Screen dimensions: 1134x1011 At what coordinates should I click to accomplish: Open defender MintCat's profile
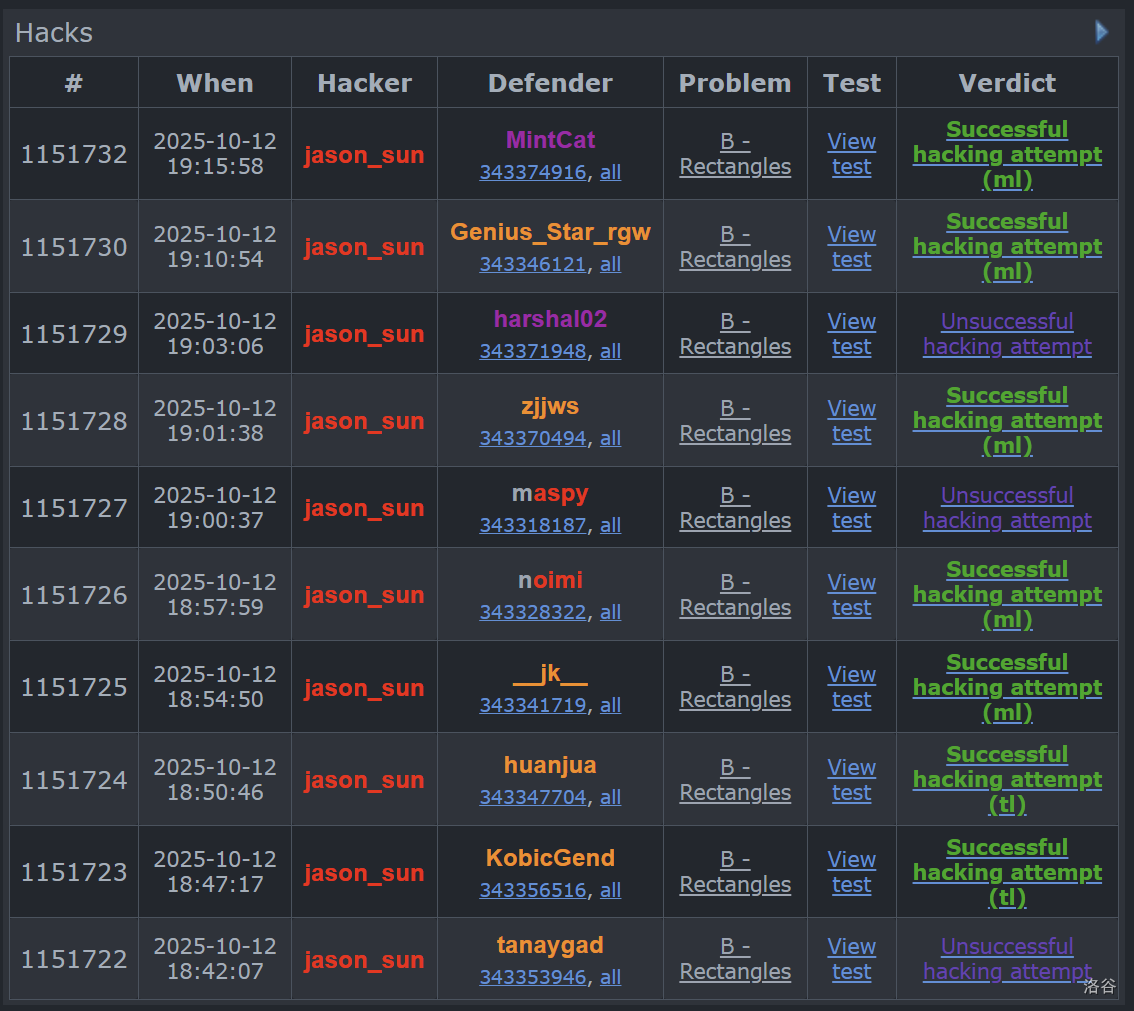tap(550, 140)
